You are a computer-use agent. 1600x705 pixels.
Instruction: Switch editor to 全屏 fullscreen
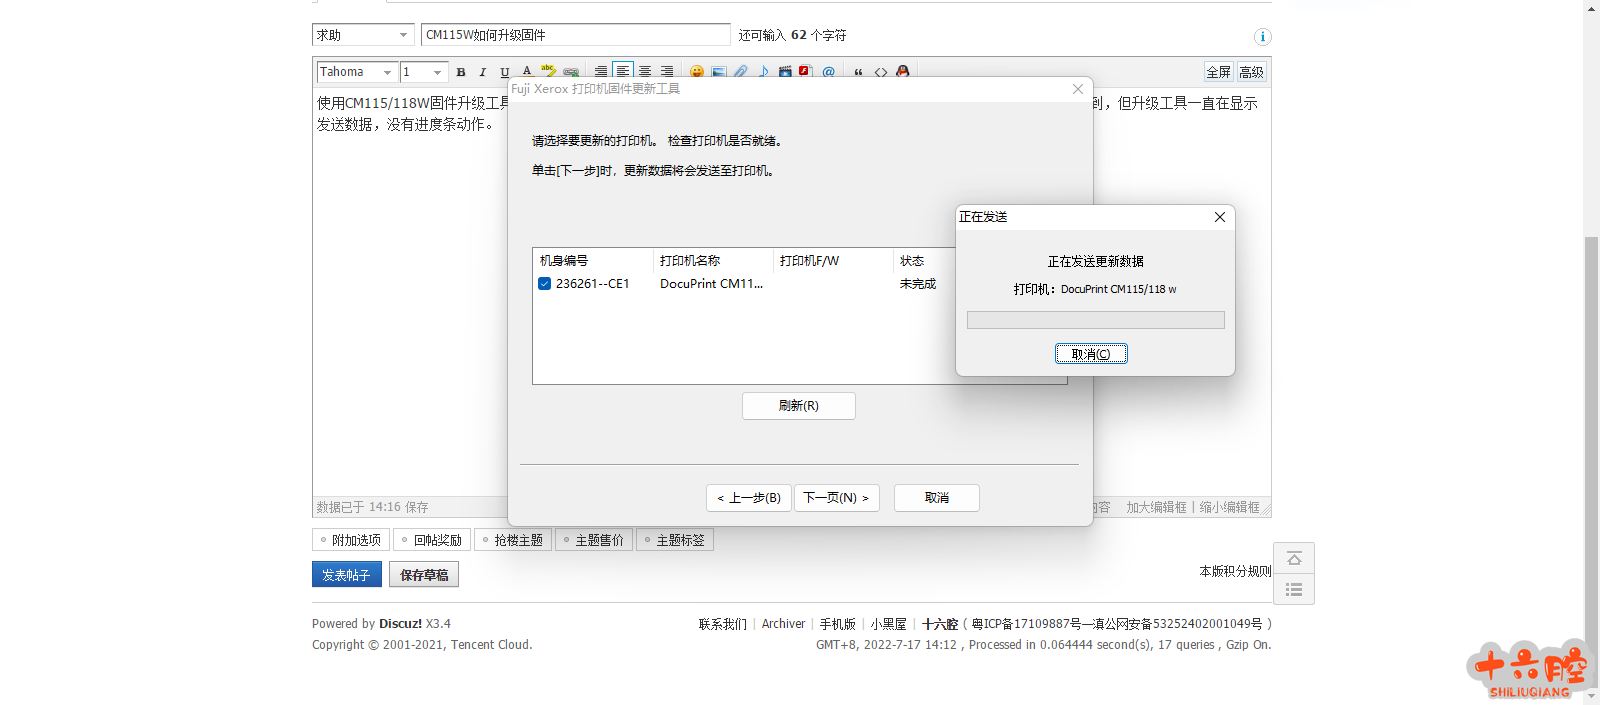click(1219, 72)
